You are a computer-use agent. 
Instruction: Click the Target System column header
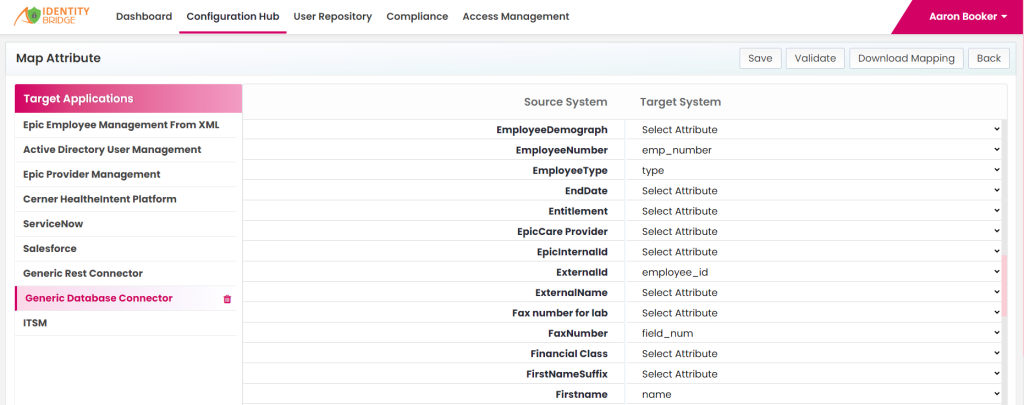tap(680, 102)
